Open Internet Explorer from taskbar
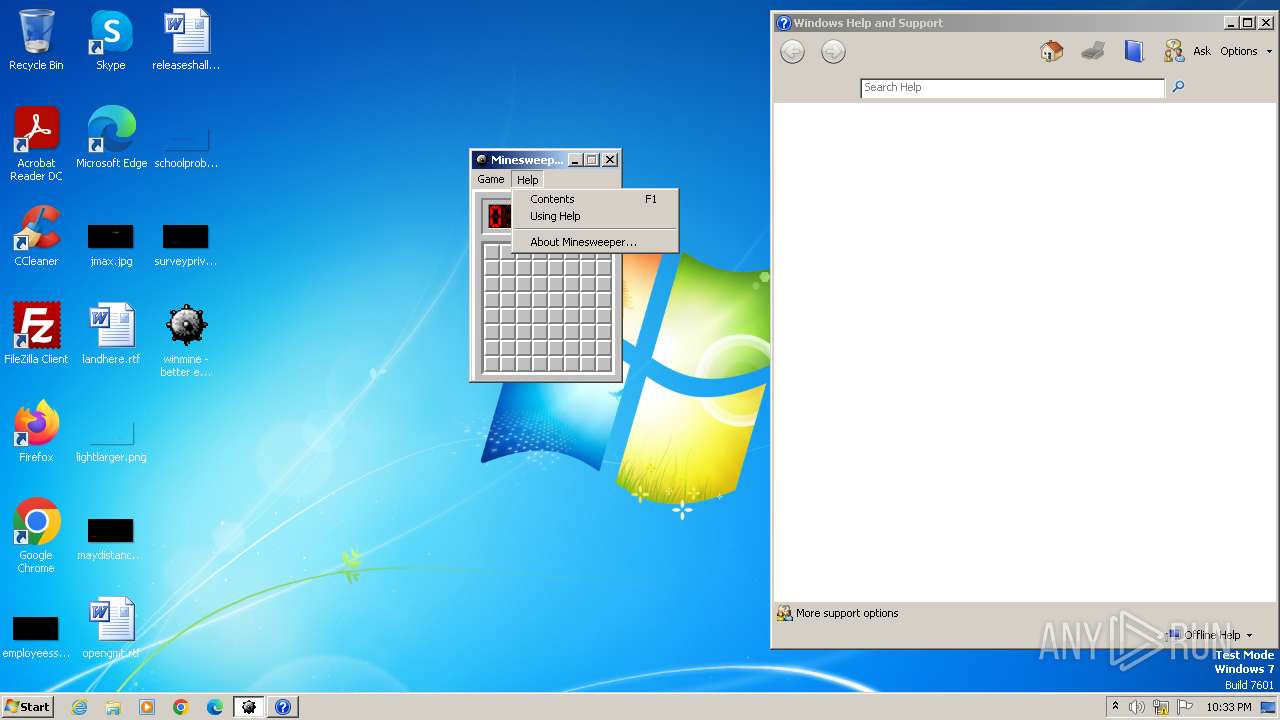The width and height of the screenshot is (1280, 720). click(x=80, y=707)
